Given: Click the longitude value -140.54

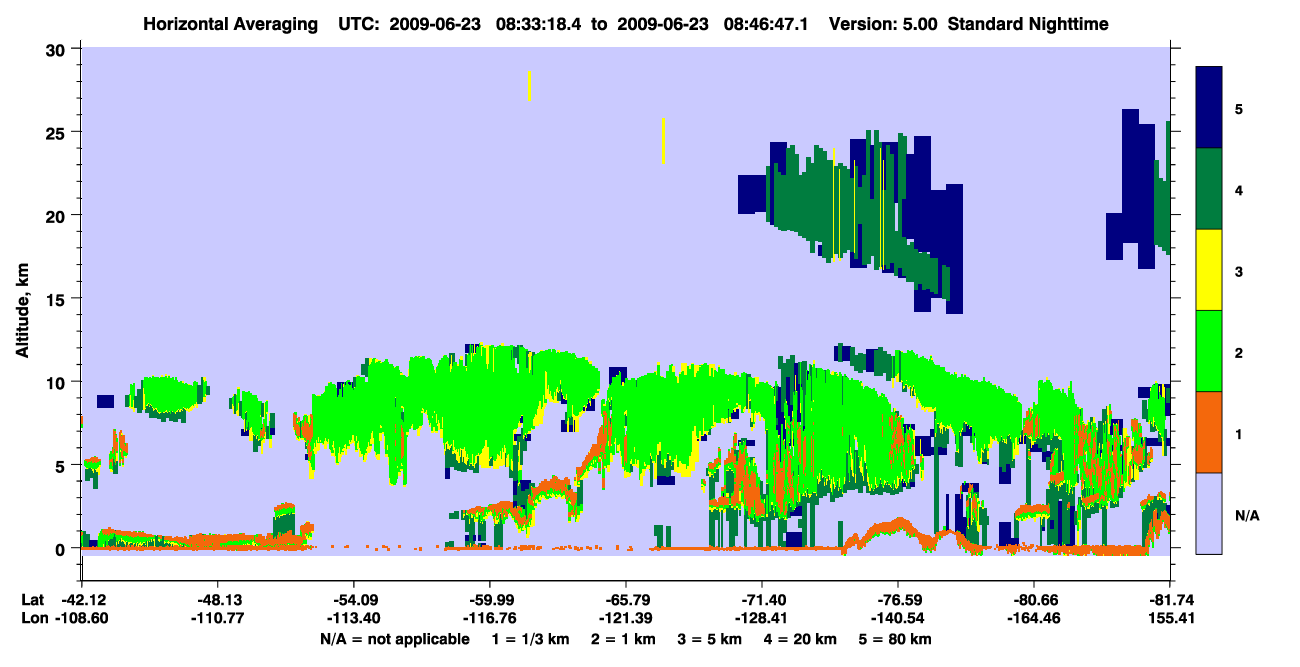Looking at the screenshot, I should coord(897,618).
